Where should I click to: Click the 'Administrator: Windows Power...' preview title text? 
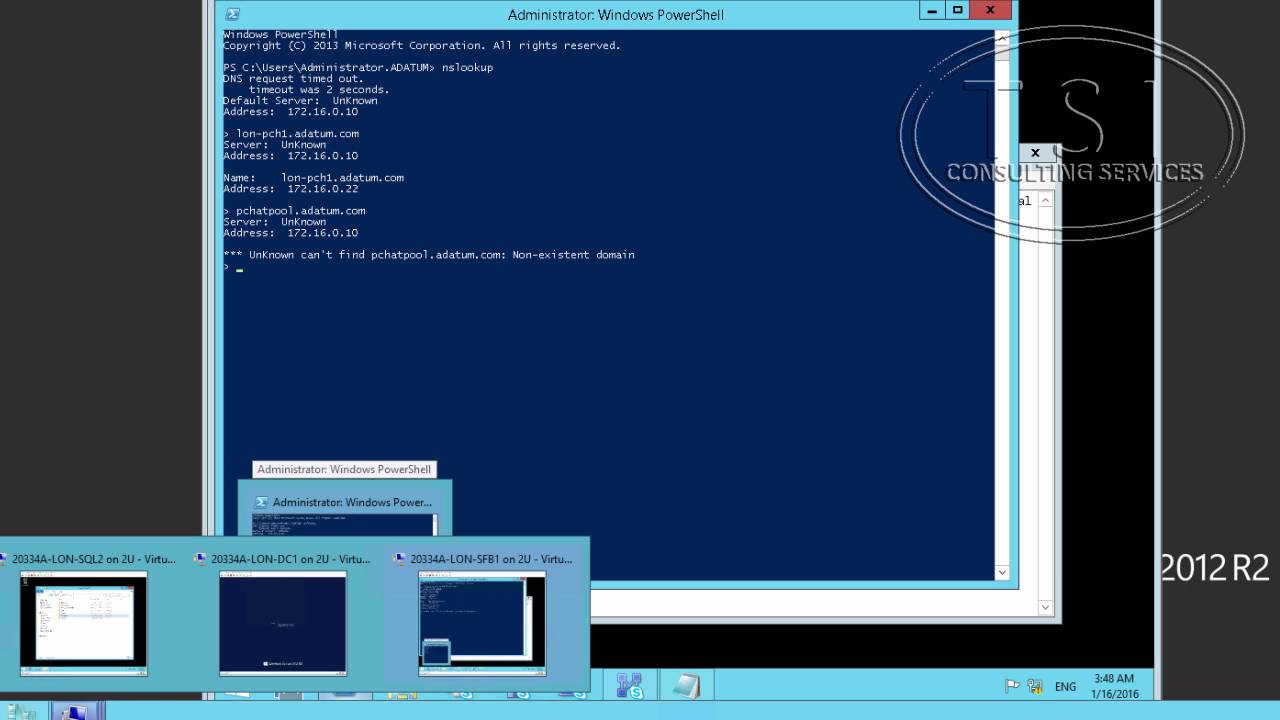pyautogui.click(x=352, y=502)
